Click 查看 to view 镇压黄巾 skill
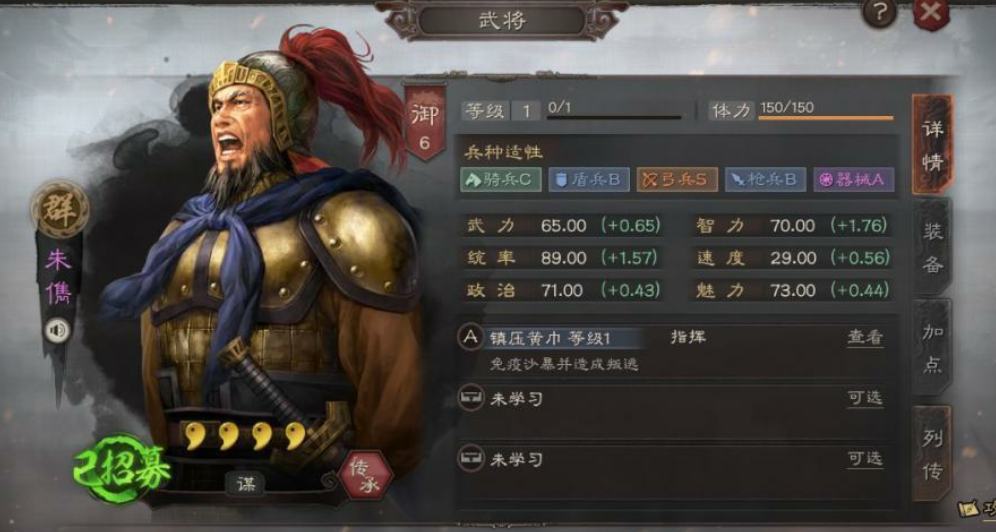The image size is (996, 532). pos(865,337)
